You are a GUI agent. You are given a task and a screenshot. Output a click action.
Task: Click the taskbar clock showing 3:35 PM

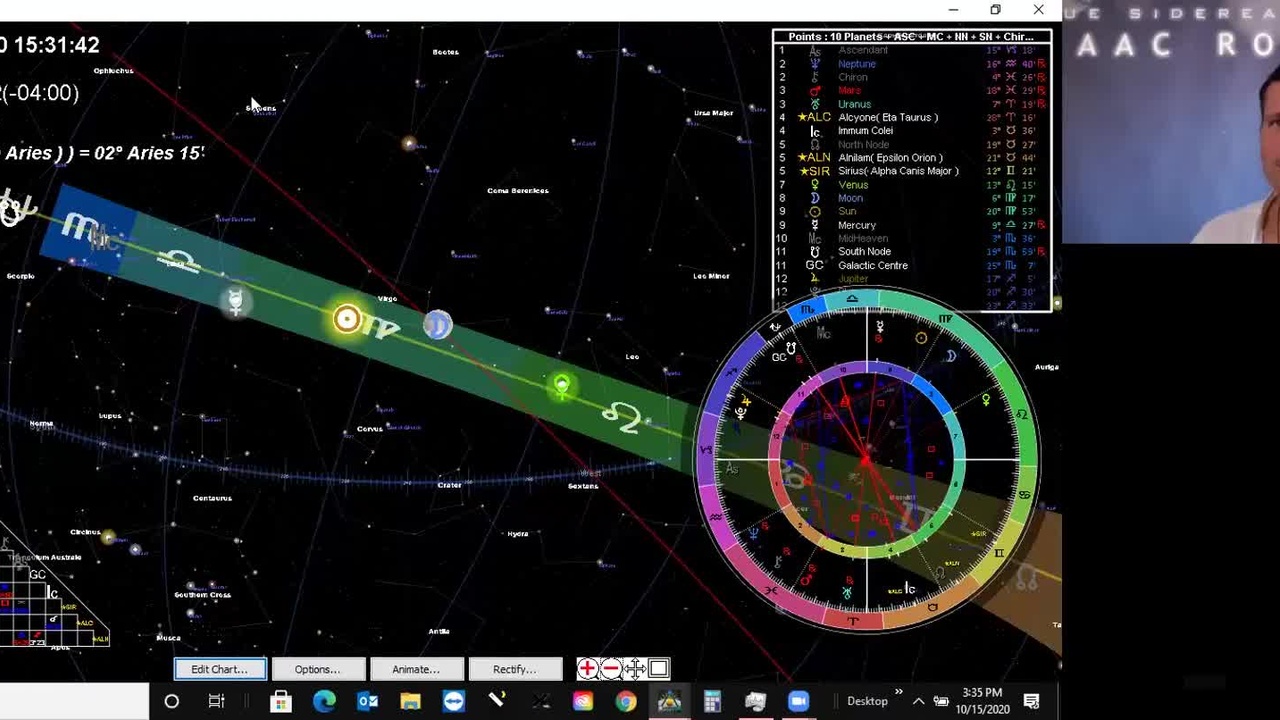pos(981,700)
